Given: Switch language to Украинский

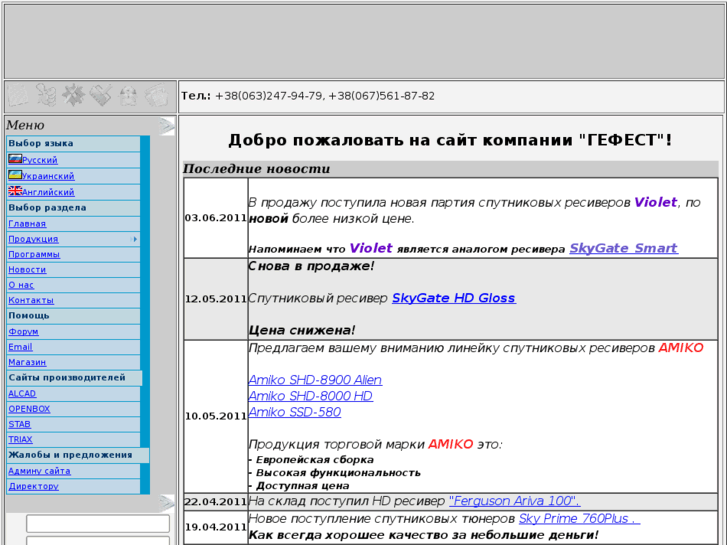Looking at the screenshot, I should 48,176.
